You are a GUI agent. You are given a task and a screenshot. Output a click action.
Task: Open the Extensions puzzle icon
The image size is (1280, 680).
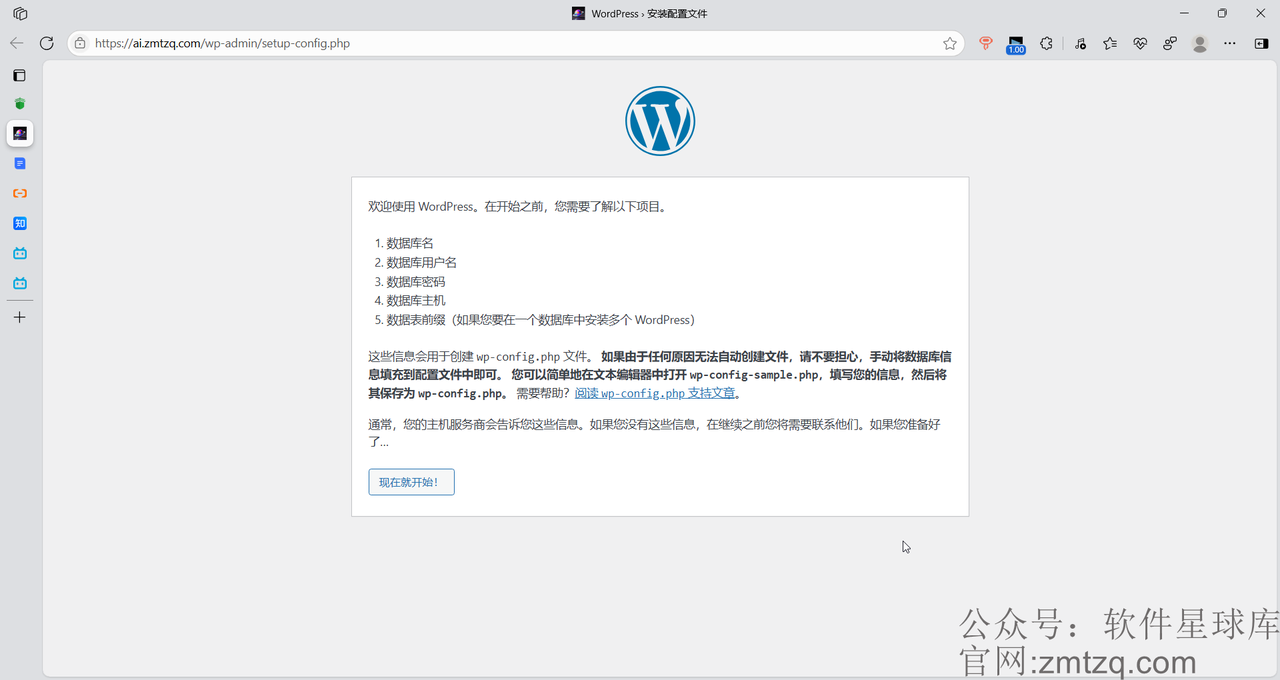tap(1046, 43)
